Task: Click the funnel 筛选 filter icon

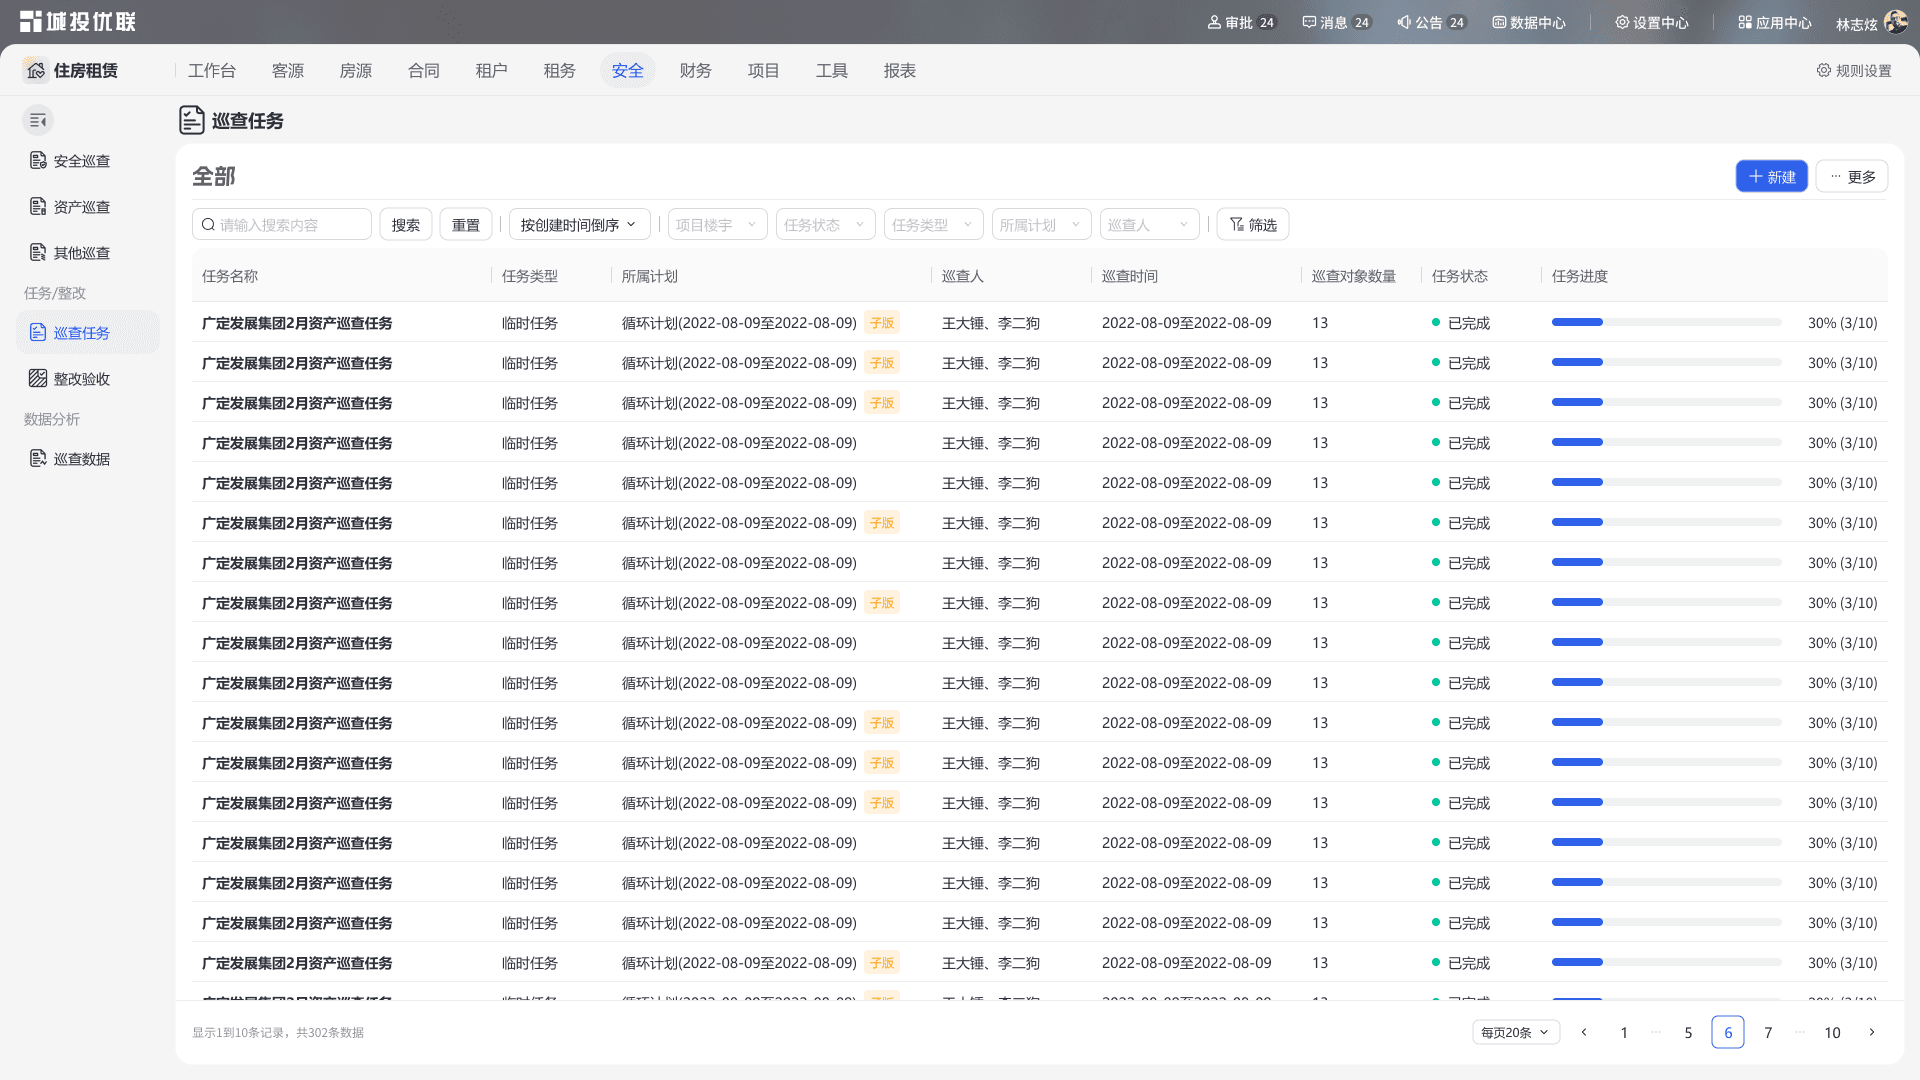Action: point(1237,225)
